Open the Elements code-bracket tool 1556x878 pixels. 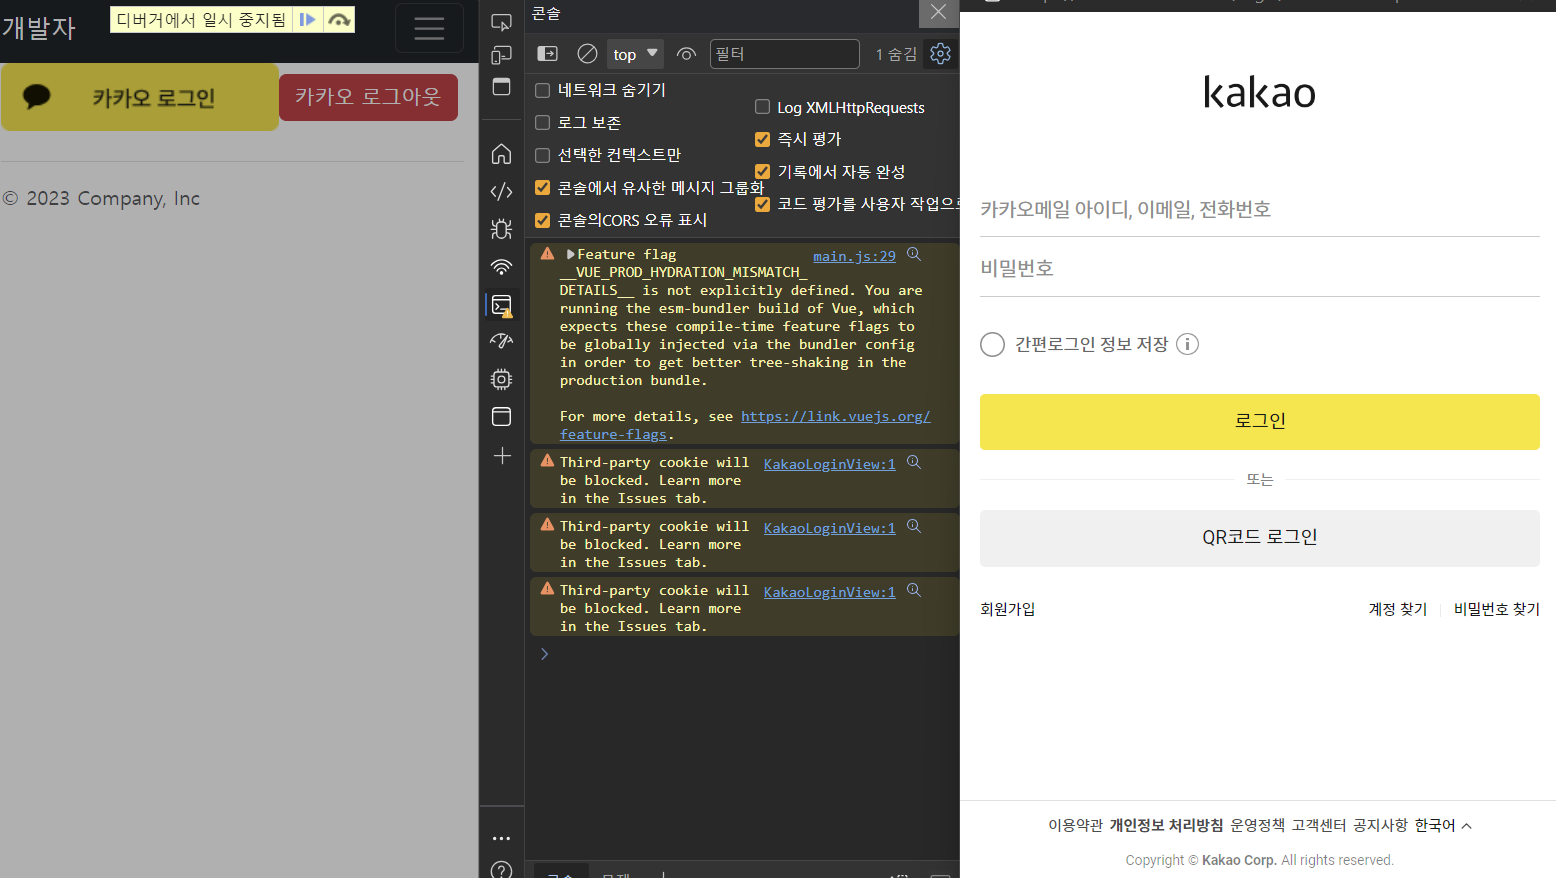502,191
